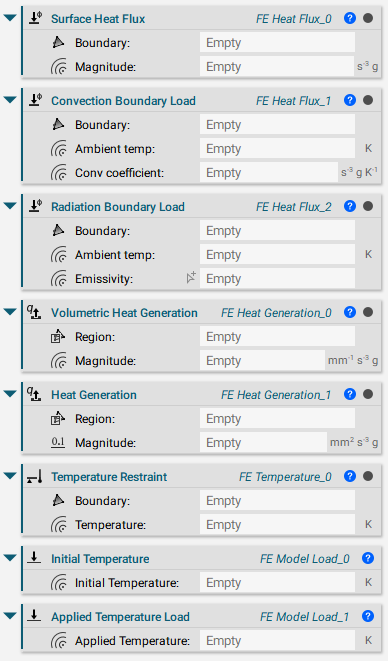This screenshot has height=661, width=388.
Task: Collapse the Temperature Restraint section
Action: tap(10, 476)
